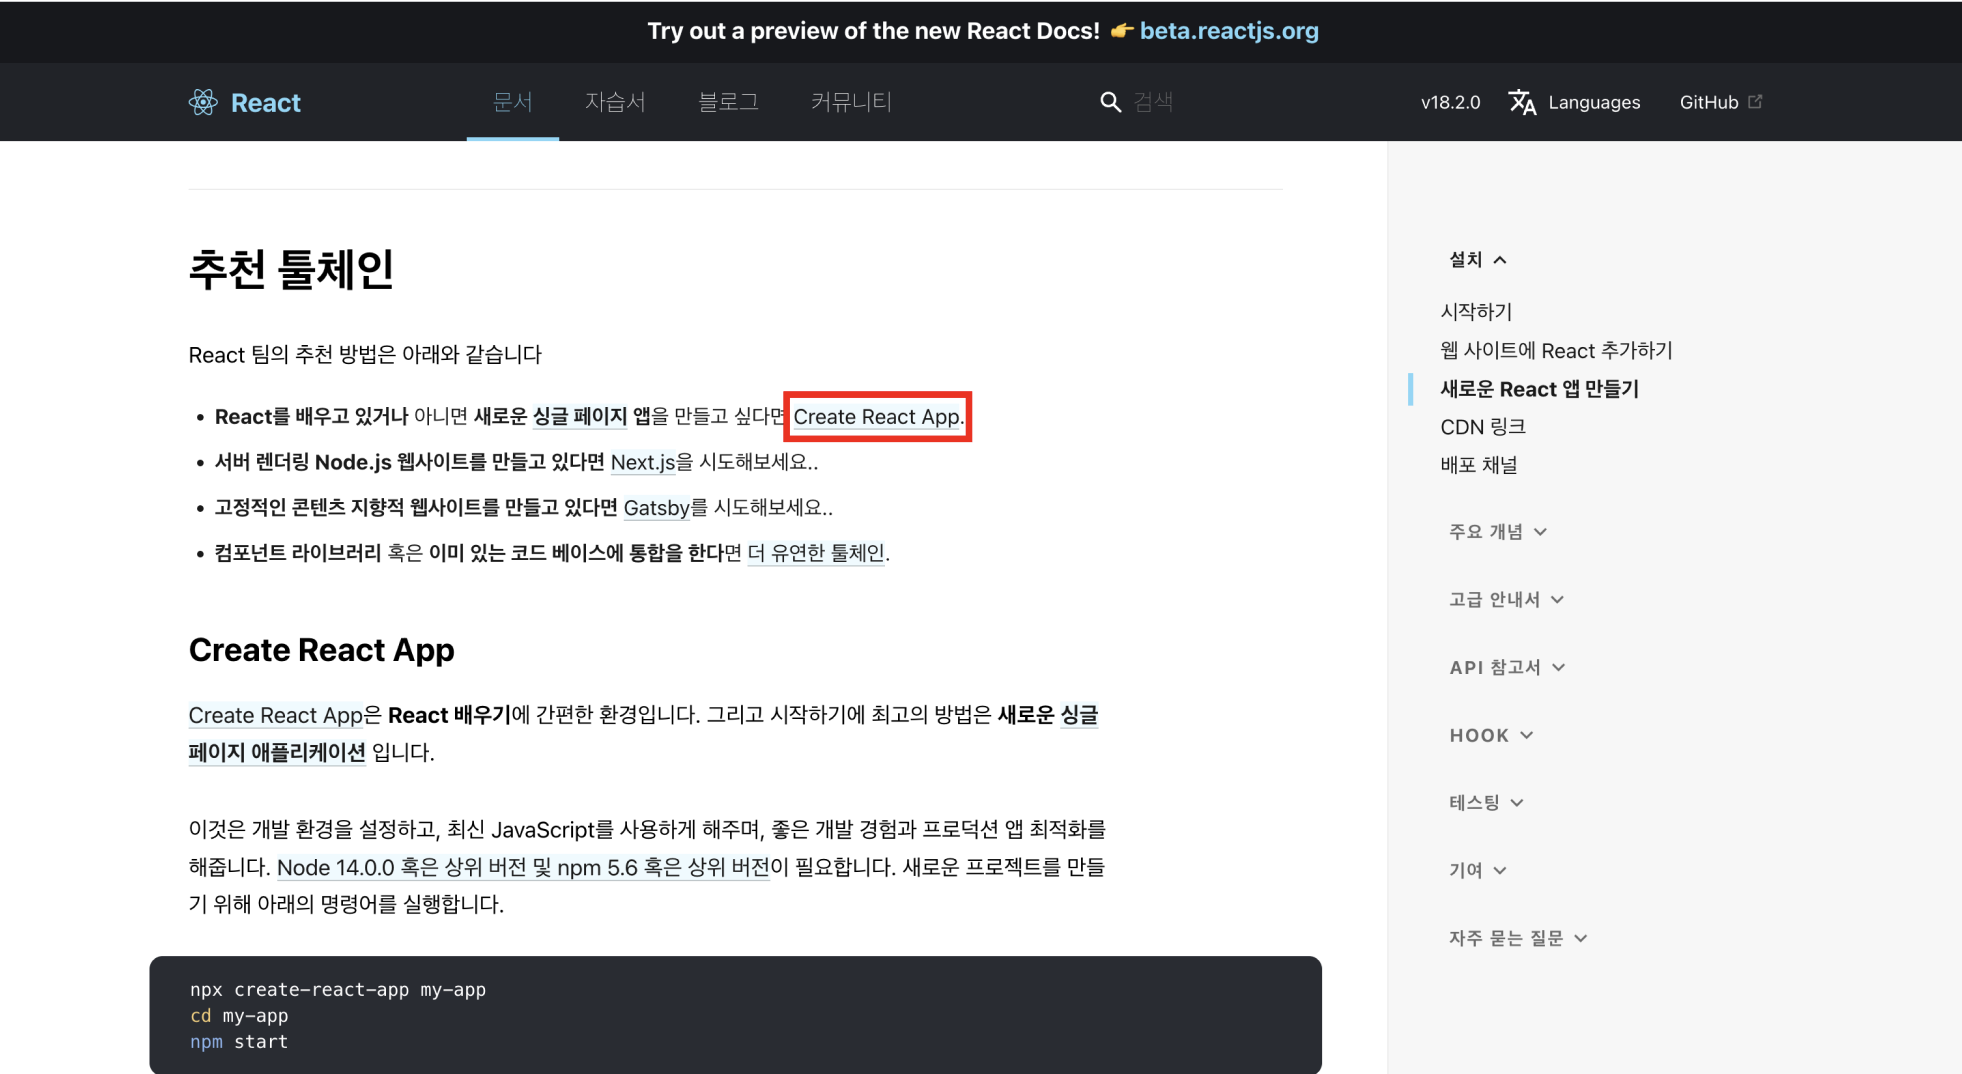
Task: Expand the 주요 개념 section
Action: 1498,531
